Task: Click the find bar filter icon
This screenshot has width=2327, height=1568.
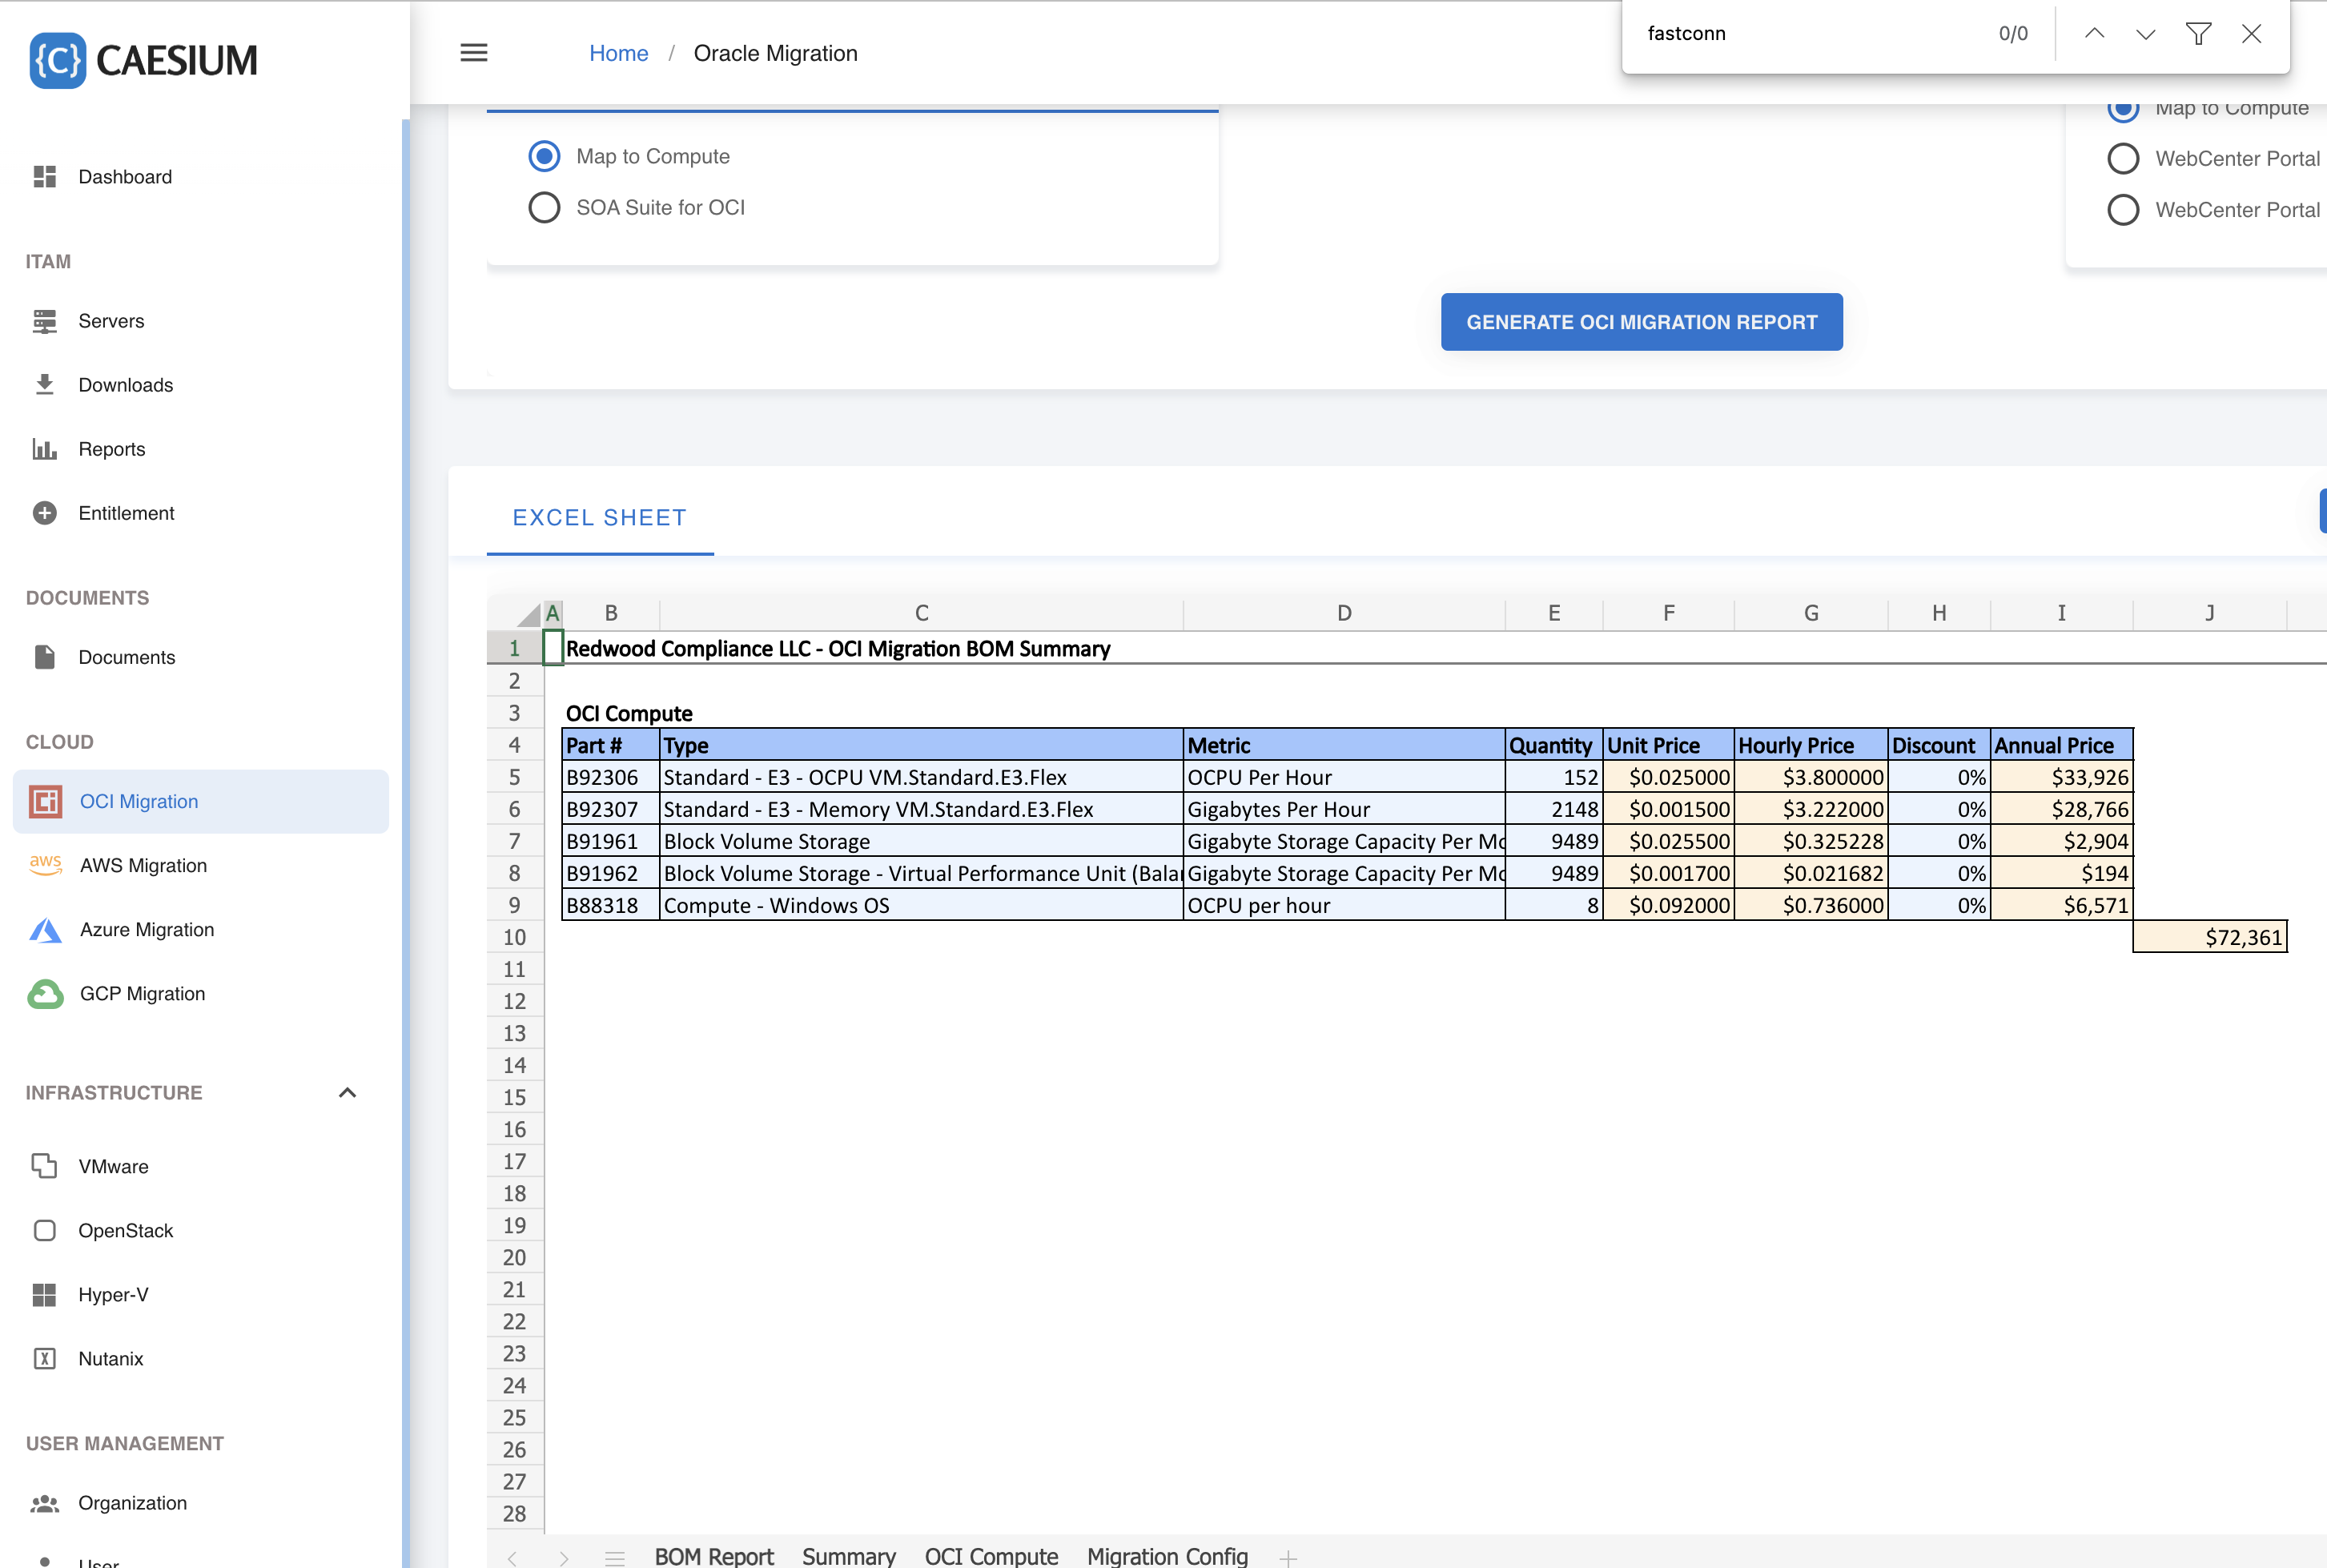Action: tap(2198, 33)
